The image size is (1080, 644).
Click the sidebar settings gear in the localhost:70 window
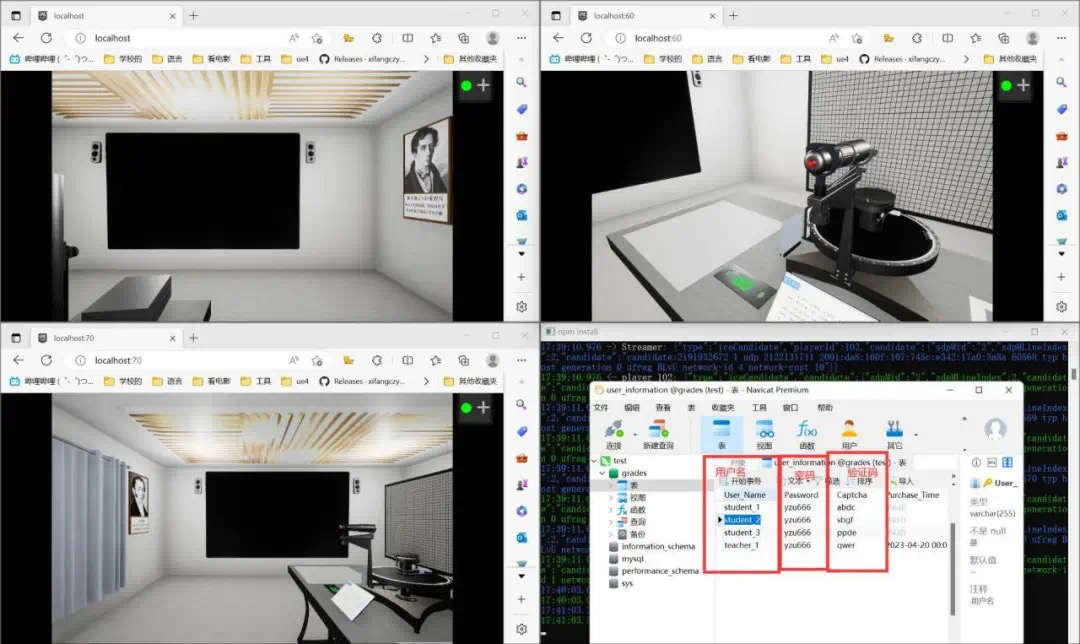coord(521,629)
